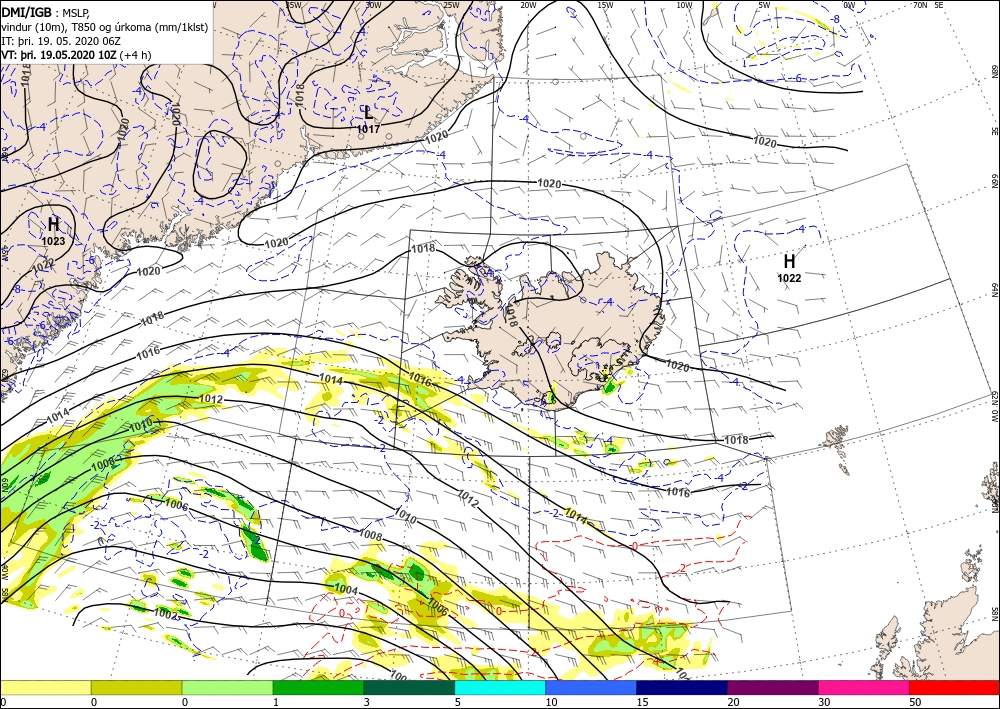Click the legend value '5'

point(457,702)
